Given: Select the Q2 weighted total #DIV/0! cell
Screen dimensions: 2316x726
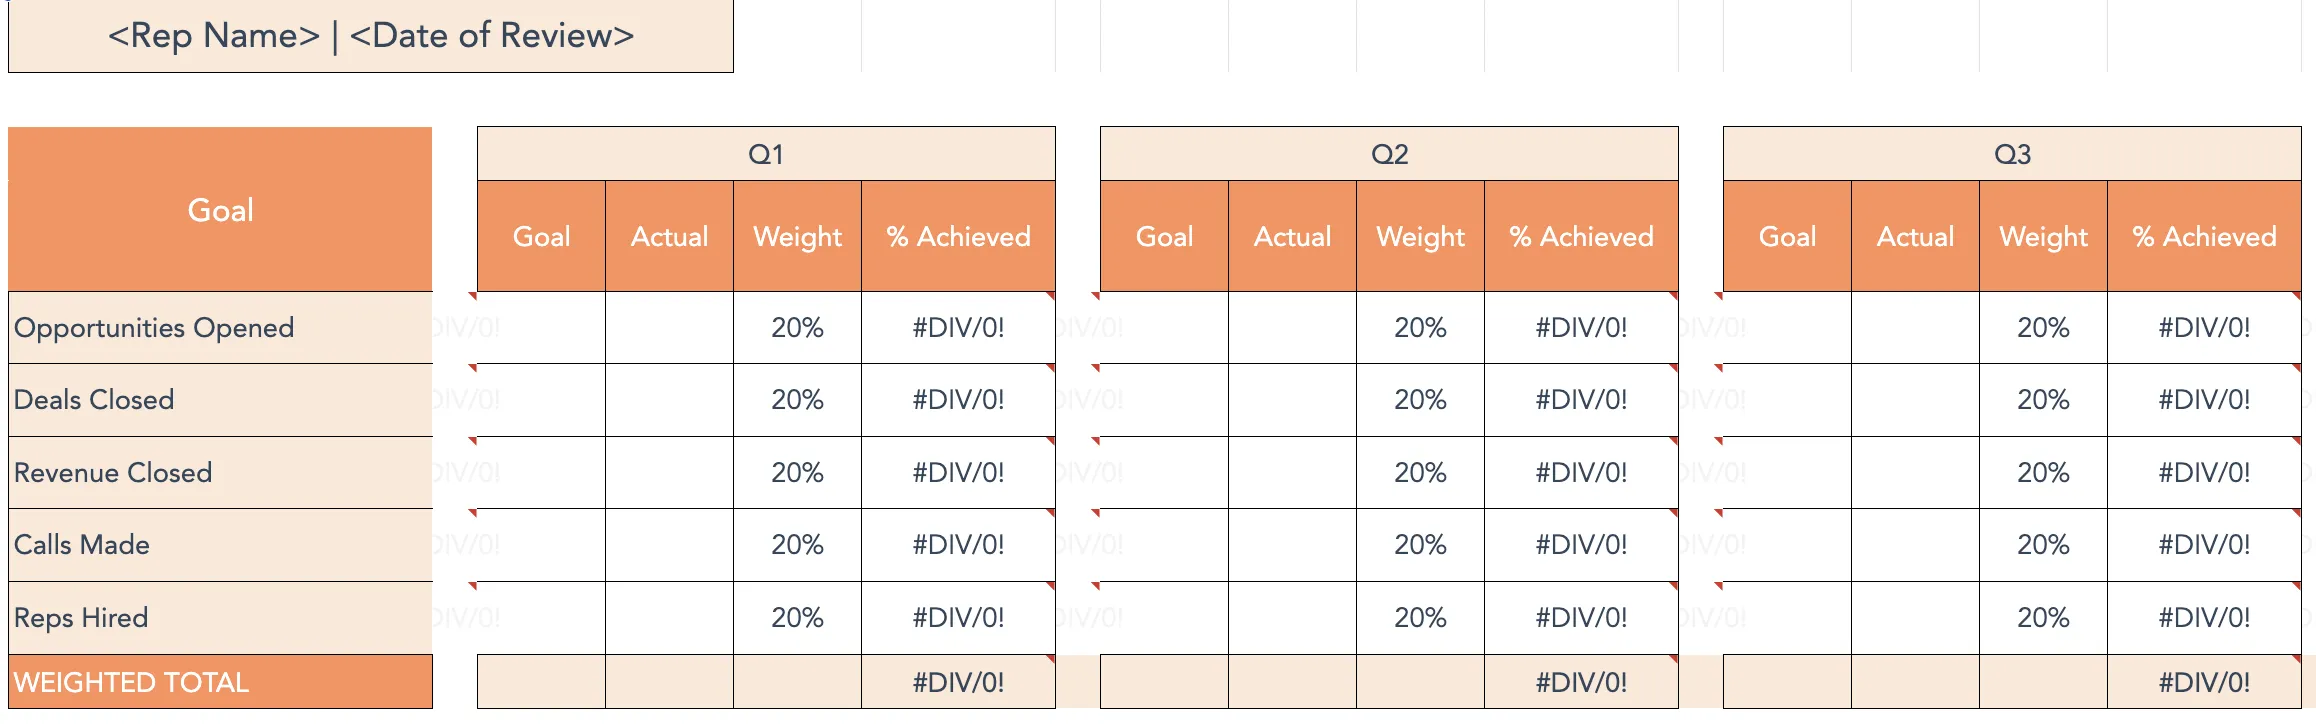Looking at the screenshot, I should (x=1581, y=682).
